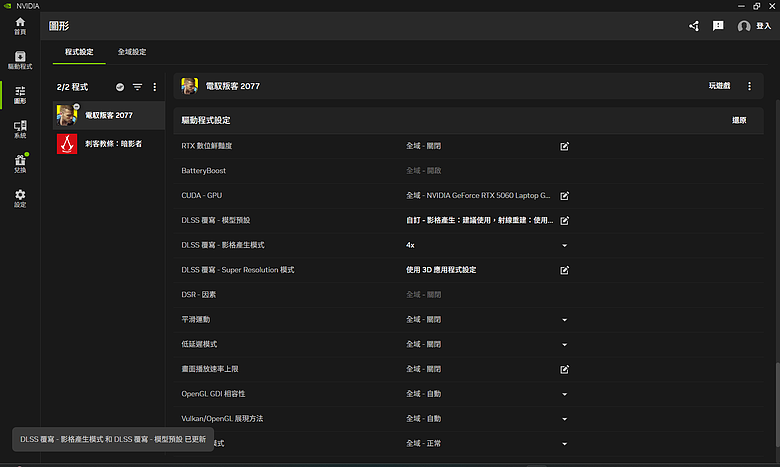This screenshot has height=467, width=780.
Task: Expand the OpenGL GDI 相容性 dropdown
Action: 564,394
